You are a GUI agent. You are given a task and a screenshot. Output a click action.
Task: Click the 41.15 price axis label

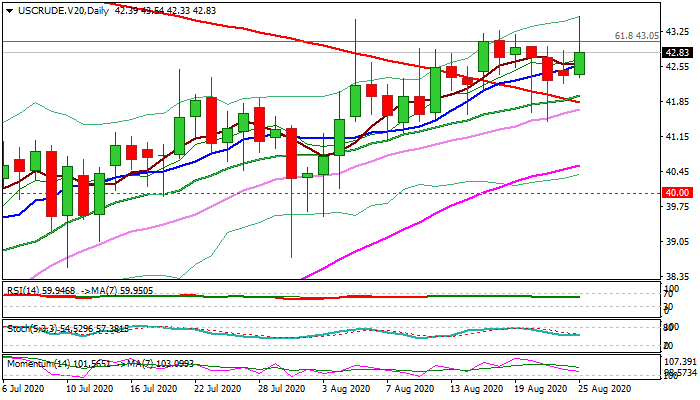tap(678, 137)
